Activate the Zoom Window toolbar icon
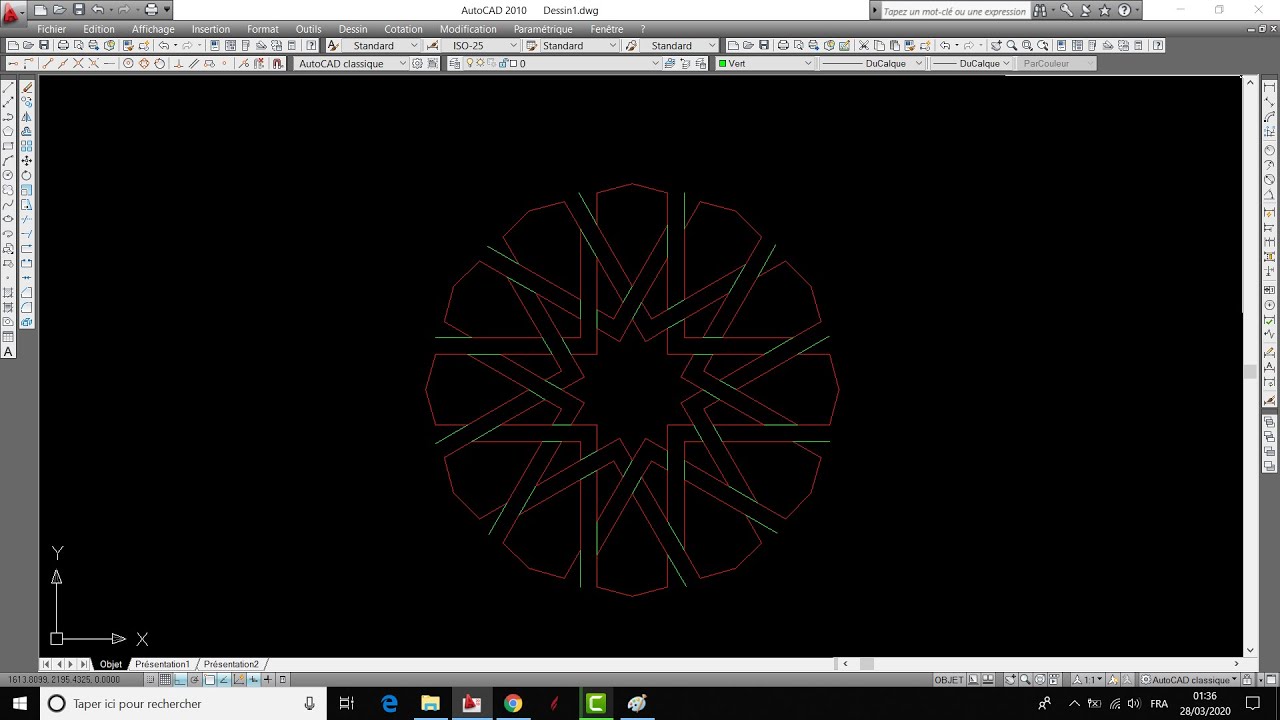1280x720 pixels. pos(1027,45)
